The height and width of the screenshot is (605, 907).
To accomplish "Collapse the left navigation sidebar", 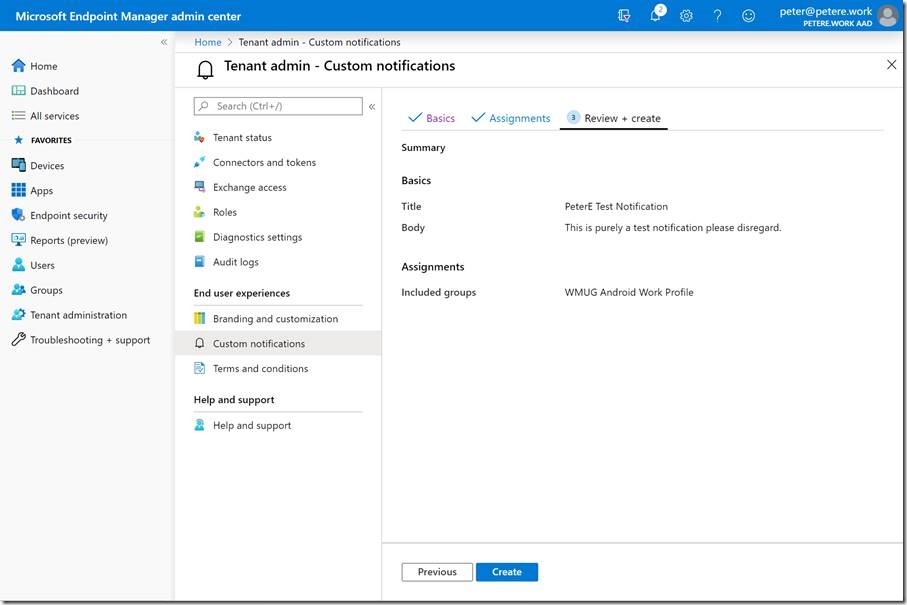I will coord(164,42).
